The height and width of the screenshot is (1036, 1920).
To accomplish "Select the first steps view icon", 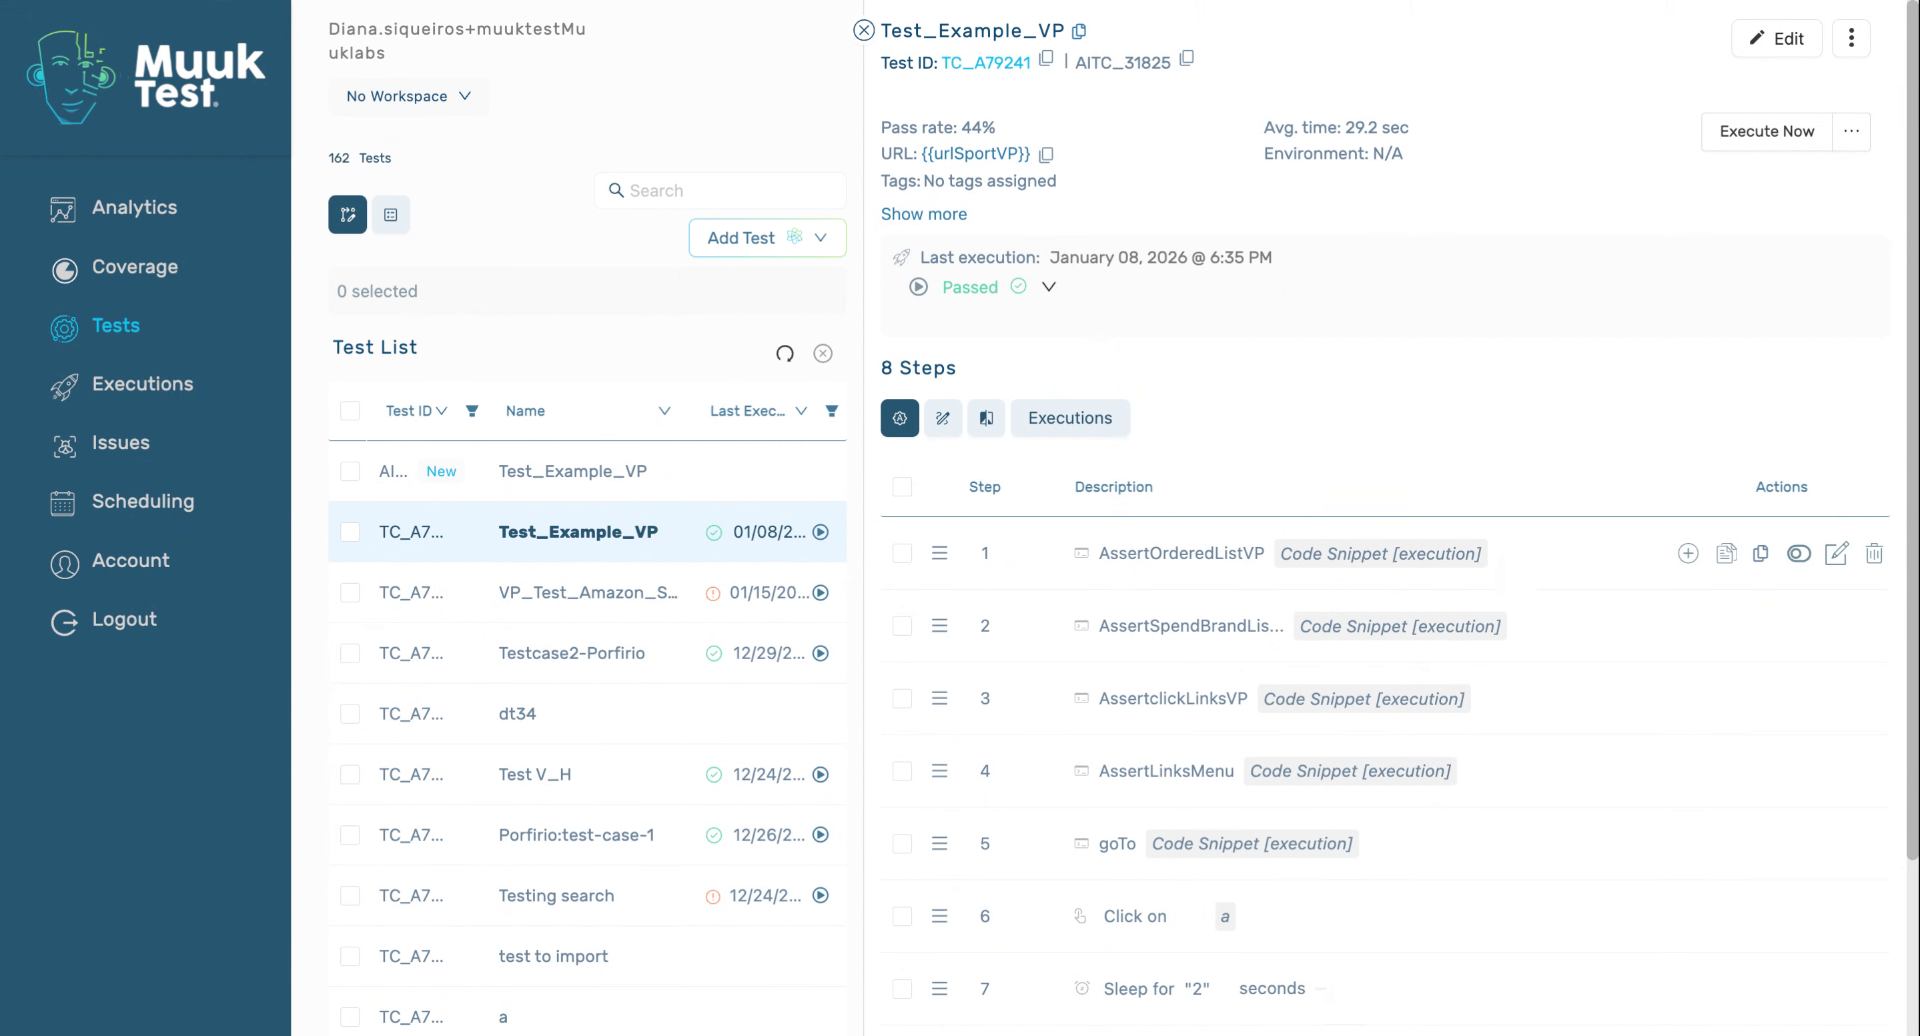I will [899, 418].
